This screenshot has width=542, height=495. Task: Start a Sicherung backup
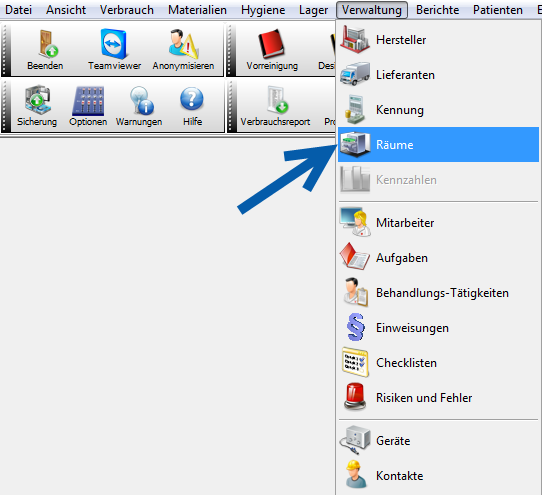[x=37, y=106]
